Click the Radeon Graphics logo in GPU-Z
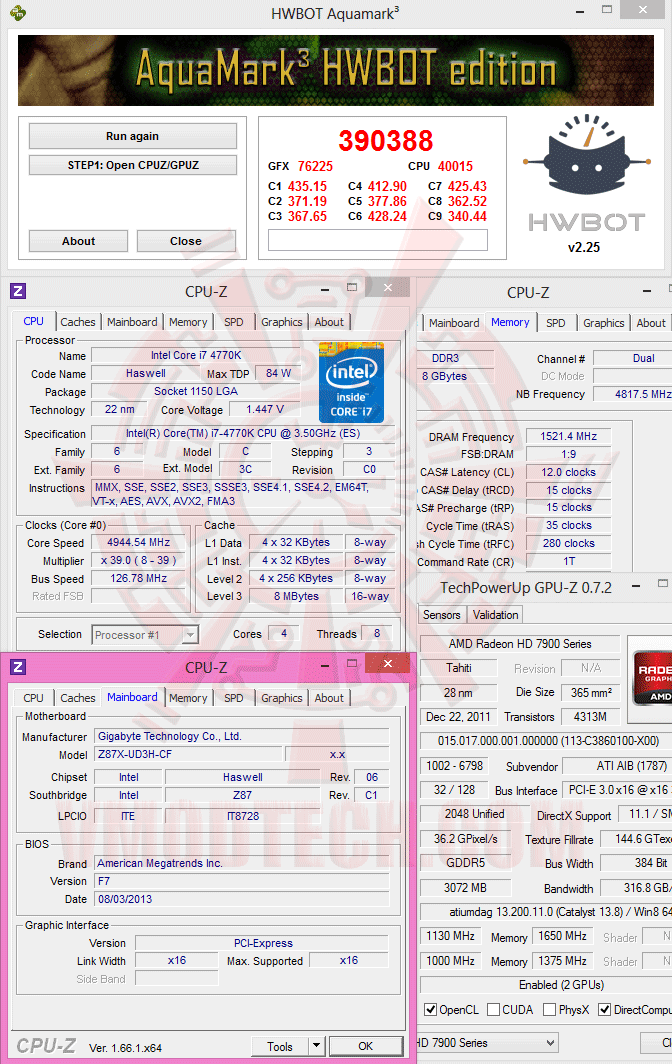The height and width of the screenshot is (1064, 672). click(x=653, y=678)
